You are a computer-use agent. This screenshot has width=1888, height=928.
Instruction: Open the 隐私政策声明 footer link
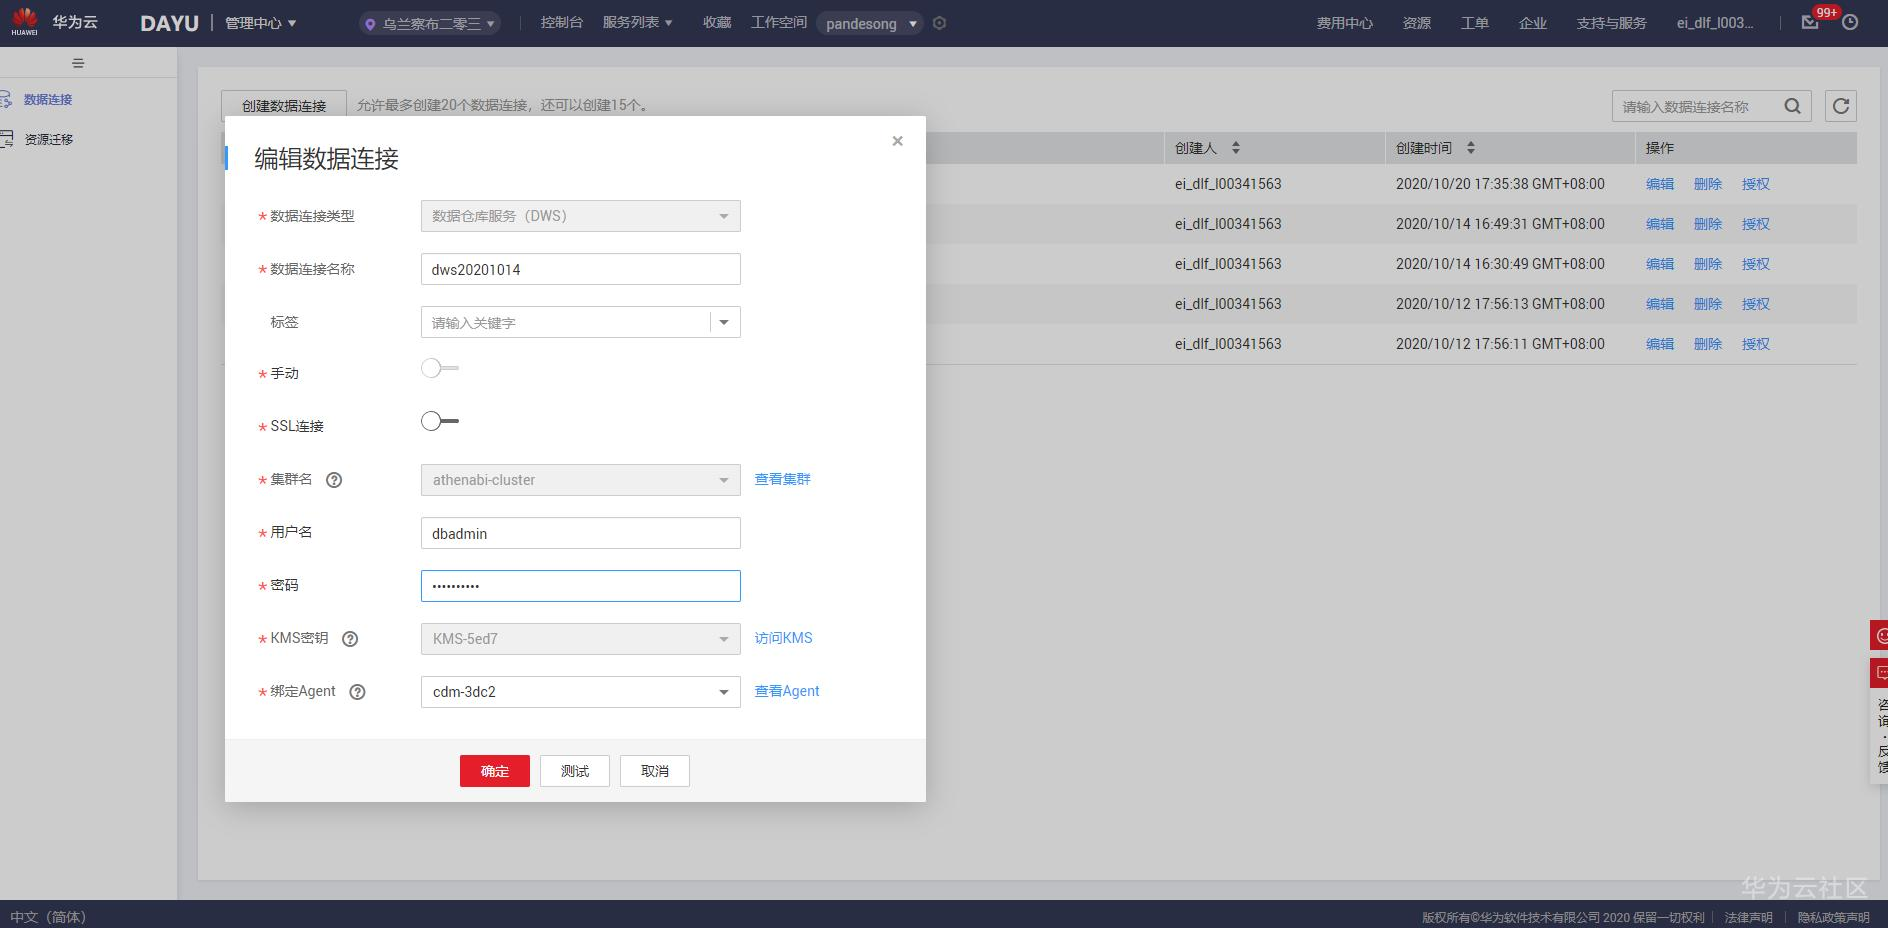point(1833,917)
